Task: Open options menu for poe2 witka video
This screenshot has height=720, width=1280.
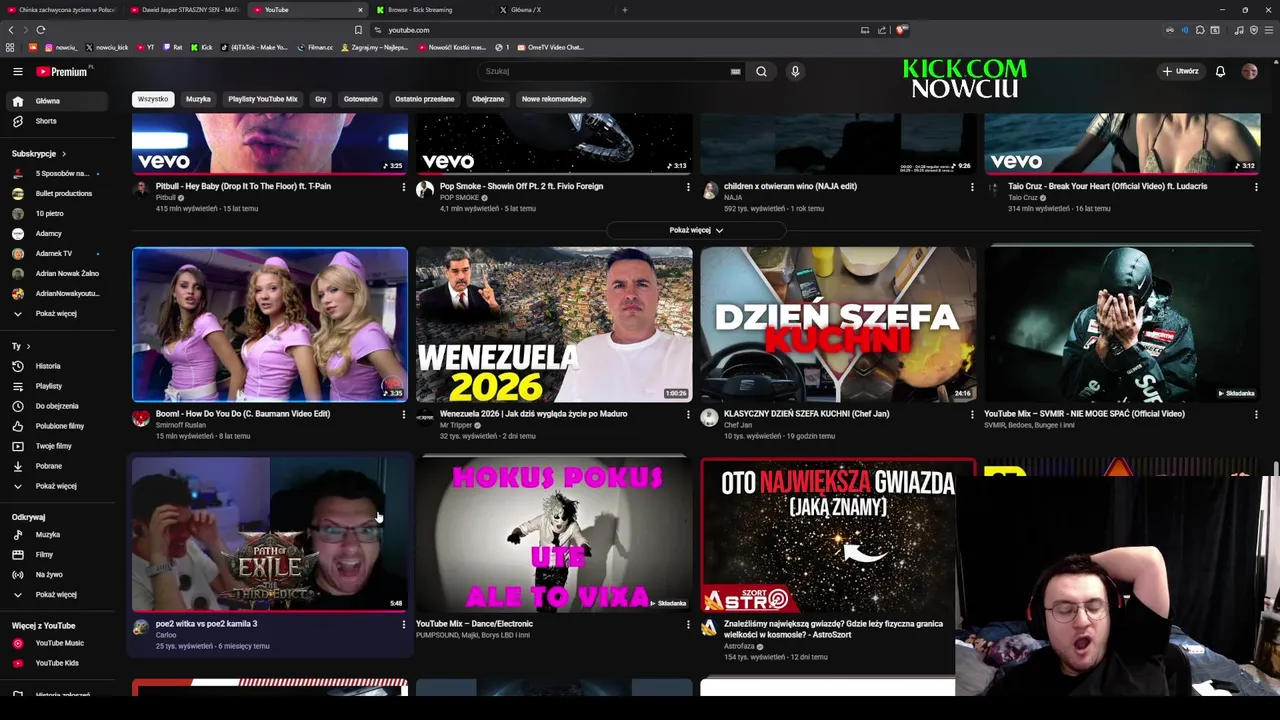Action: click(404, 624)
